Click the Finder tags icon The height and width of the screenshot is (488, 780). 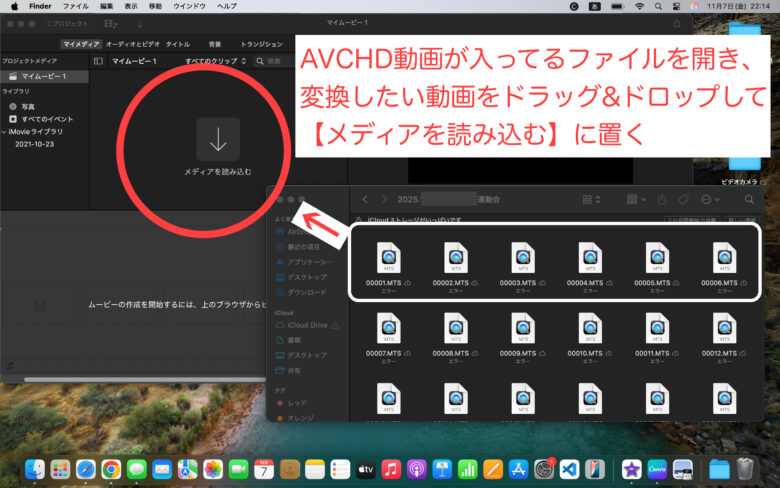point(683,199)
